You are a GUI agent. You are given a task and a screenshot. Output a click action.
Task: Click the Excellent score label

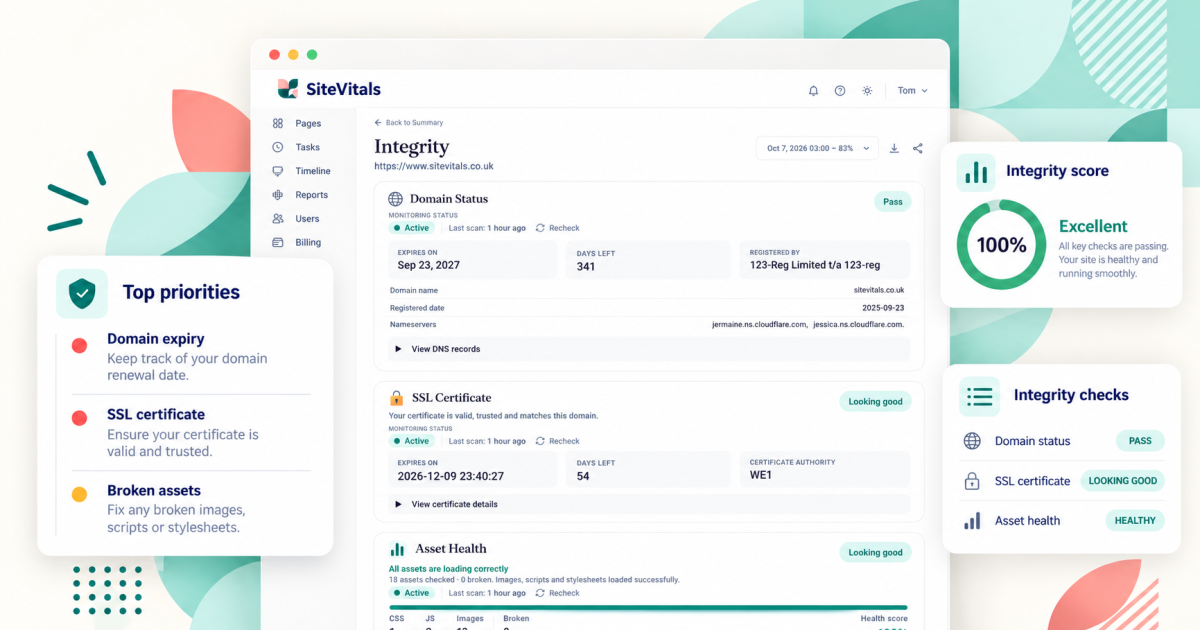(x=1093, y=226)
